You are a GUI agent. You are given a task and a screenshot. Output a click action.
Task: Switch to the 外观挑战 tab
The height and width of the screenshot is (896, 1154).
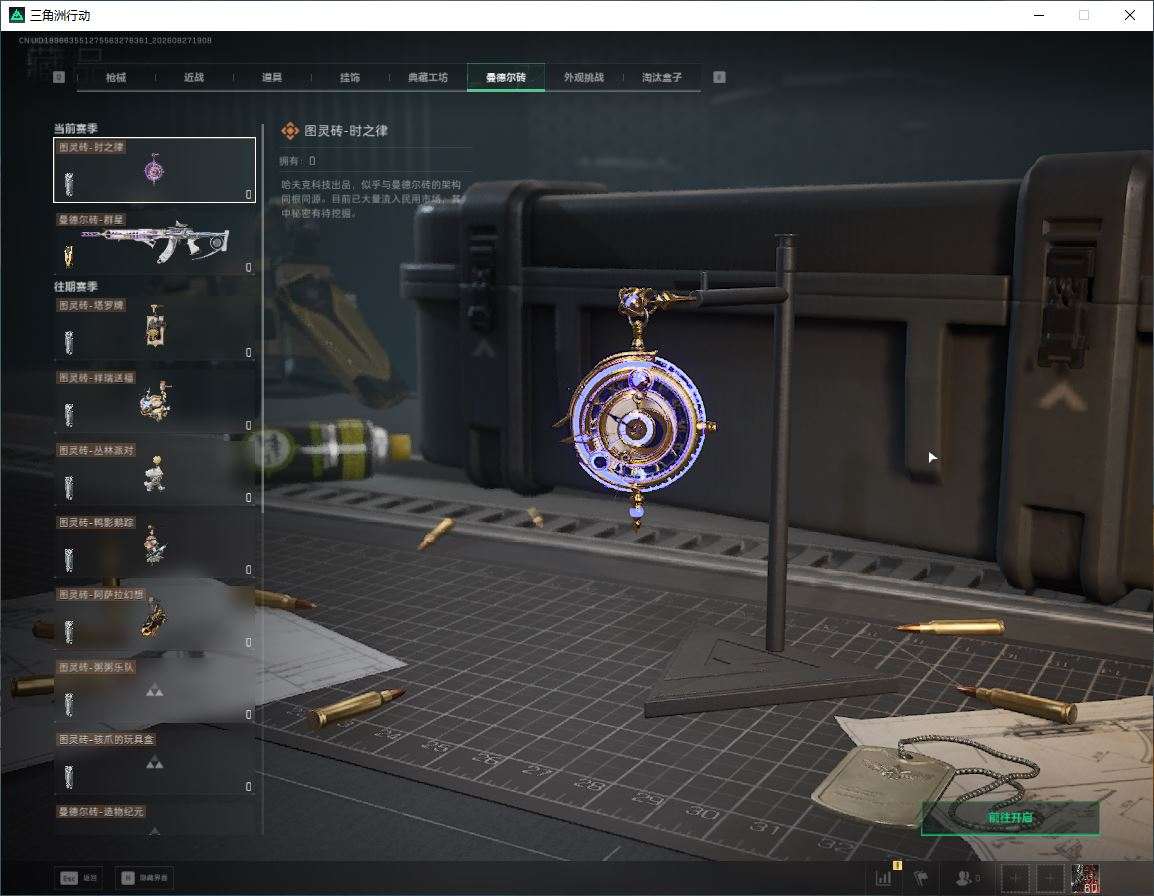point(584,77)
